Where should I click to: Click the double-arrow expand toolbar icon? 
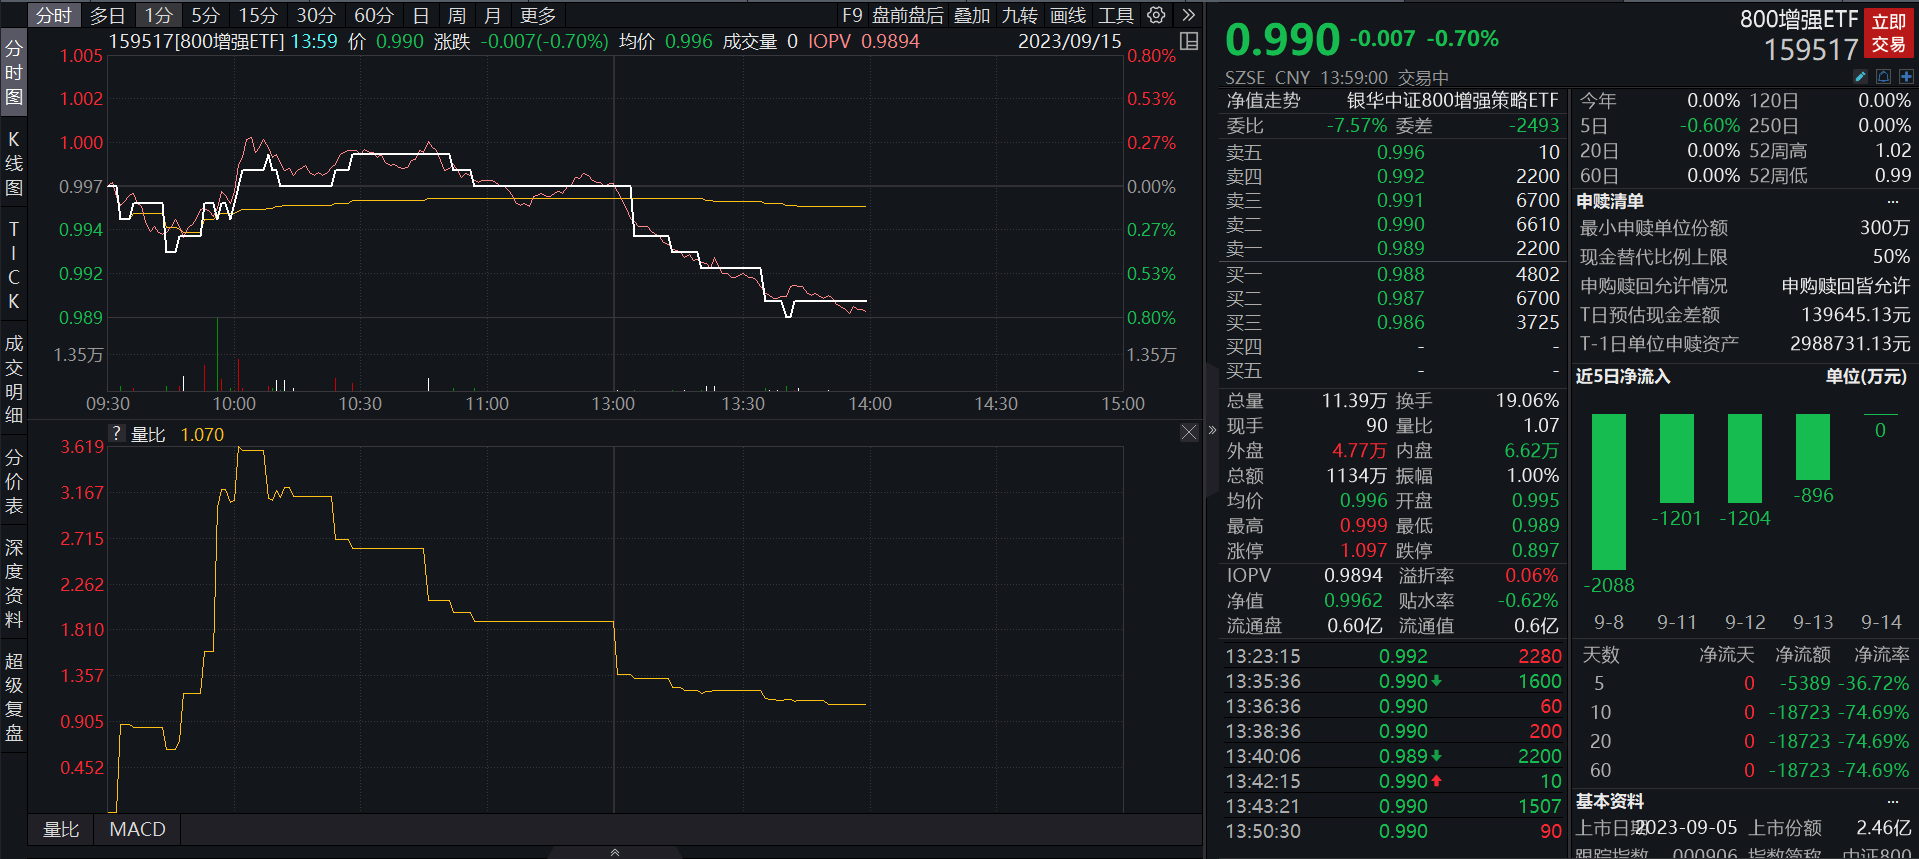(x=1188, y=15)
